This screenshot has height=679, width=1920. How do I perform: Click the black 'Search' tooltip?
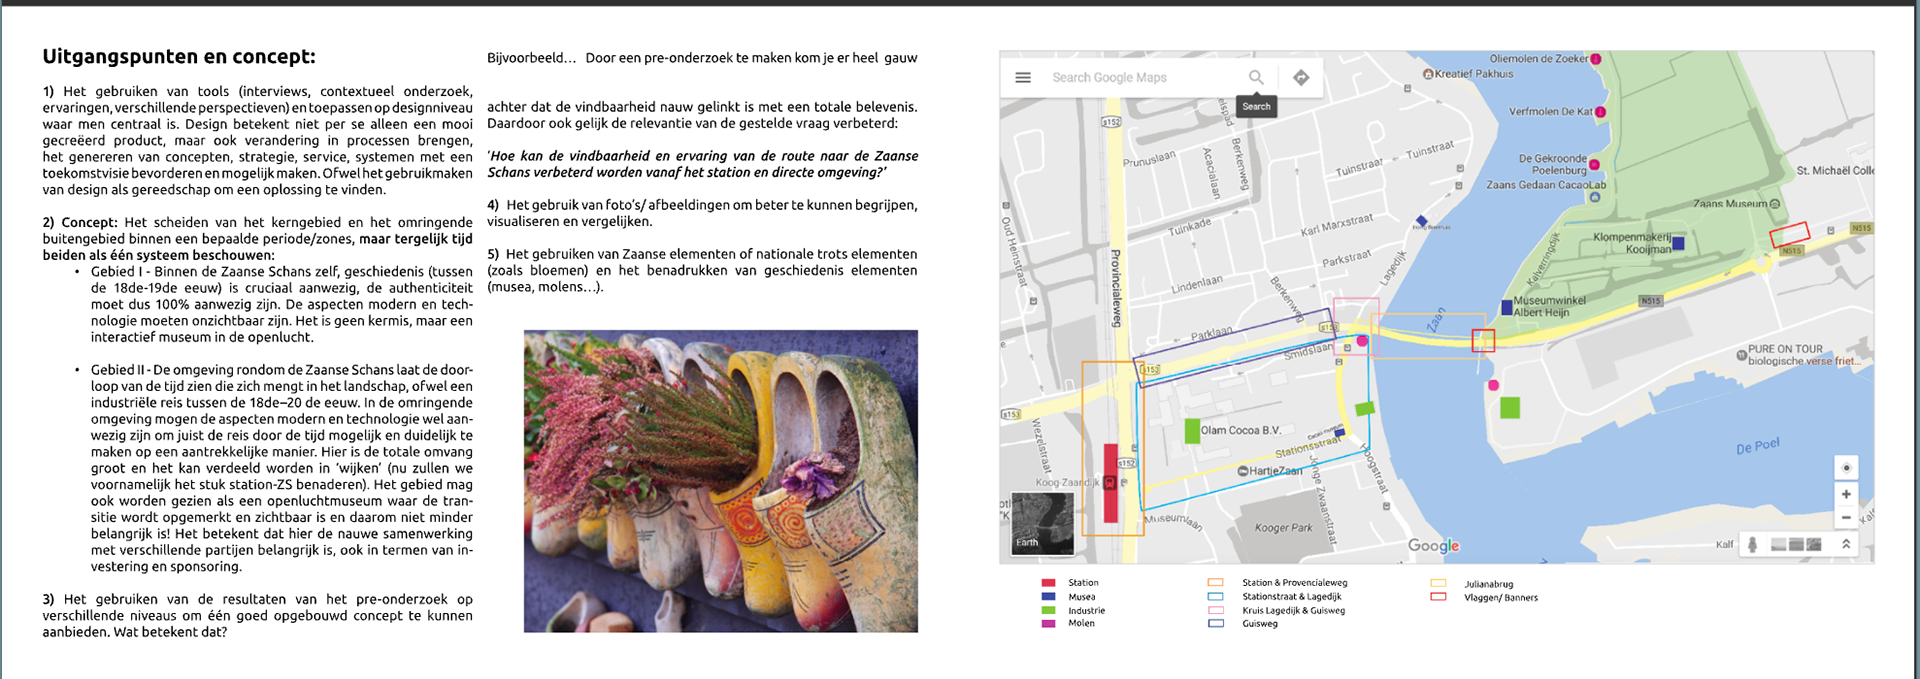click(1256, 106)
